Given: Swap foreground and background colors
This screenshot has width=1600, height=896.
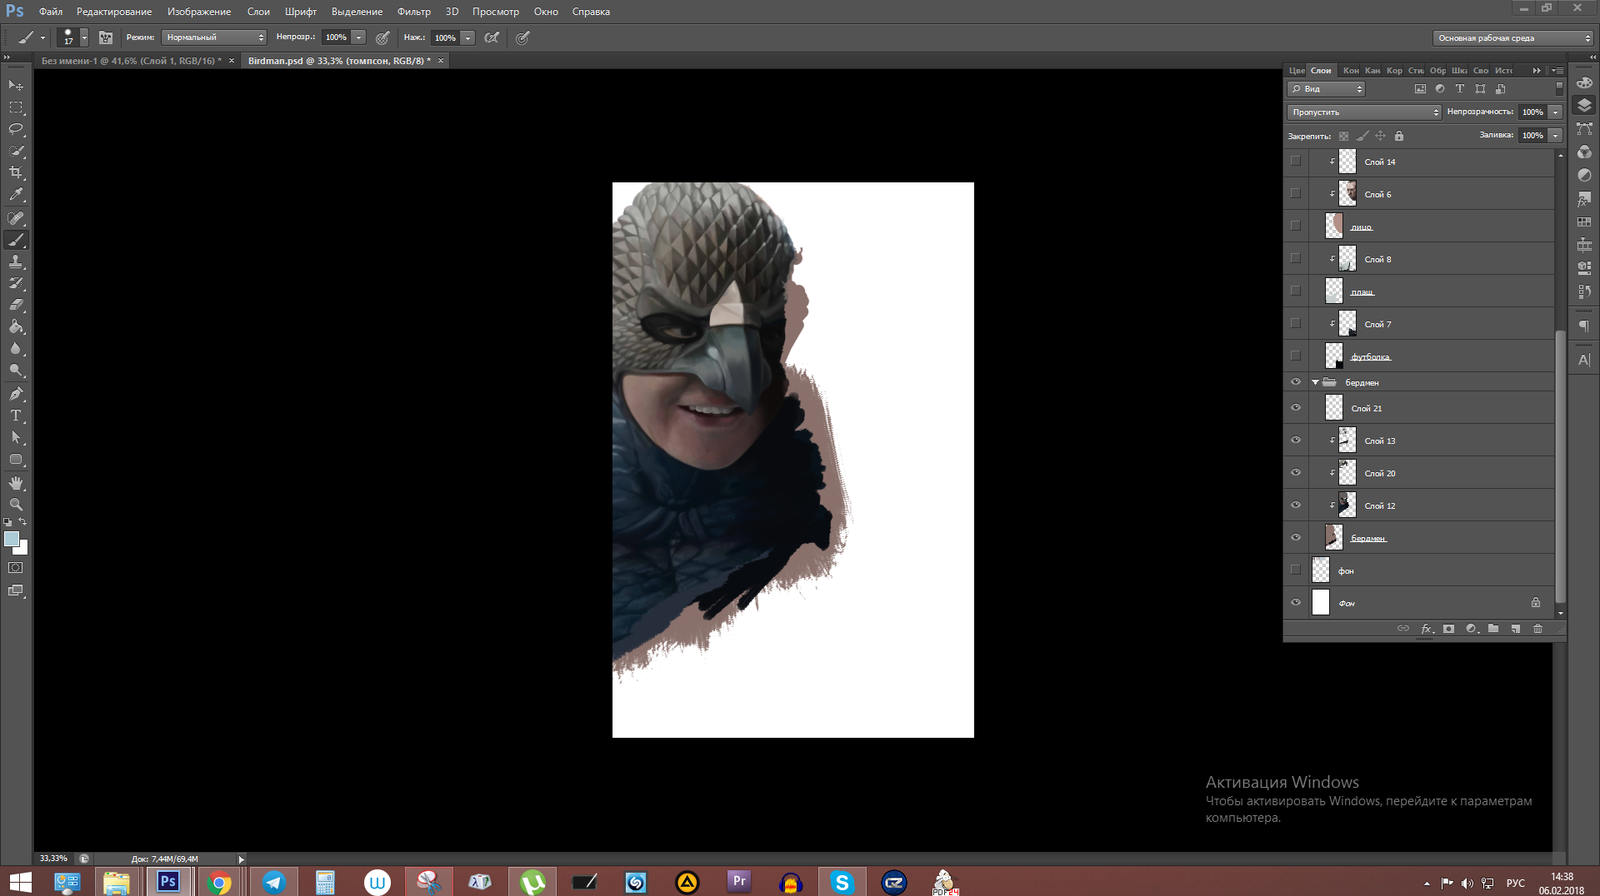Looking at the screenshot, I should click(23, 522).
